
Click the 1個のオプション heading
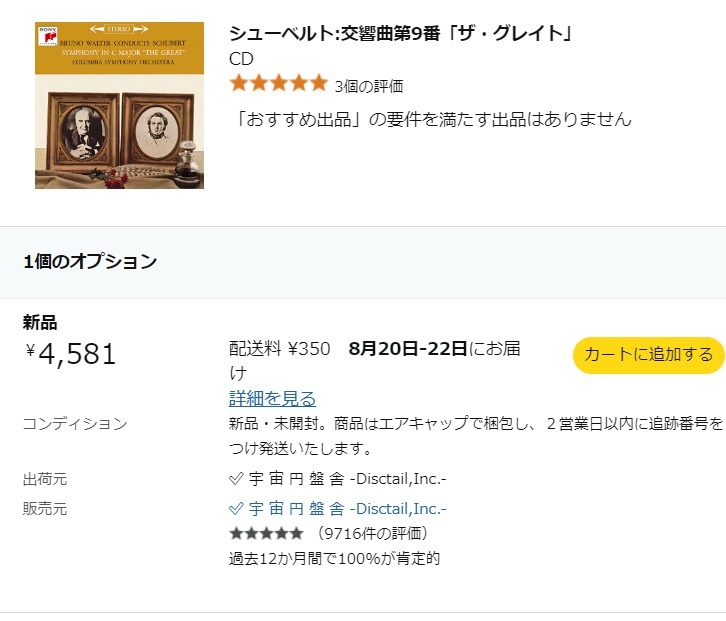coord(90,262)
